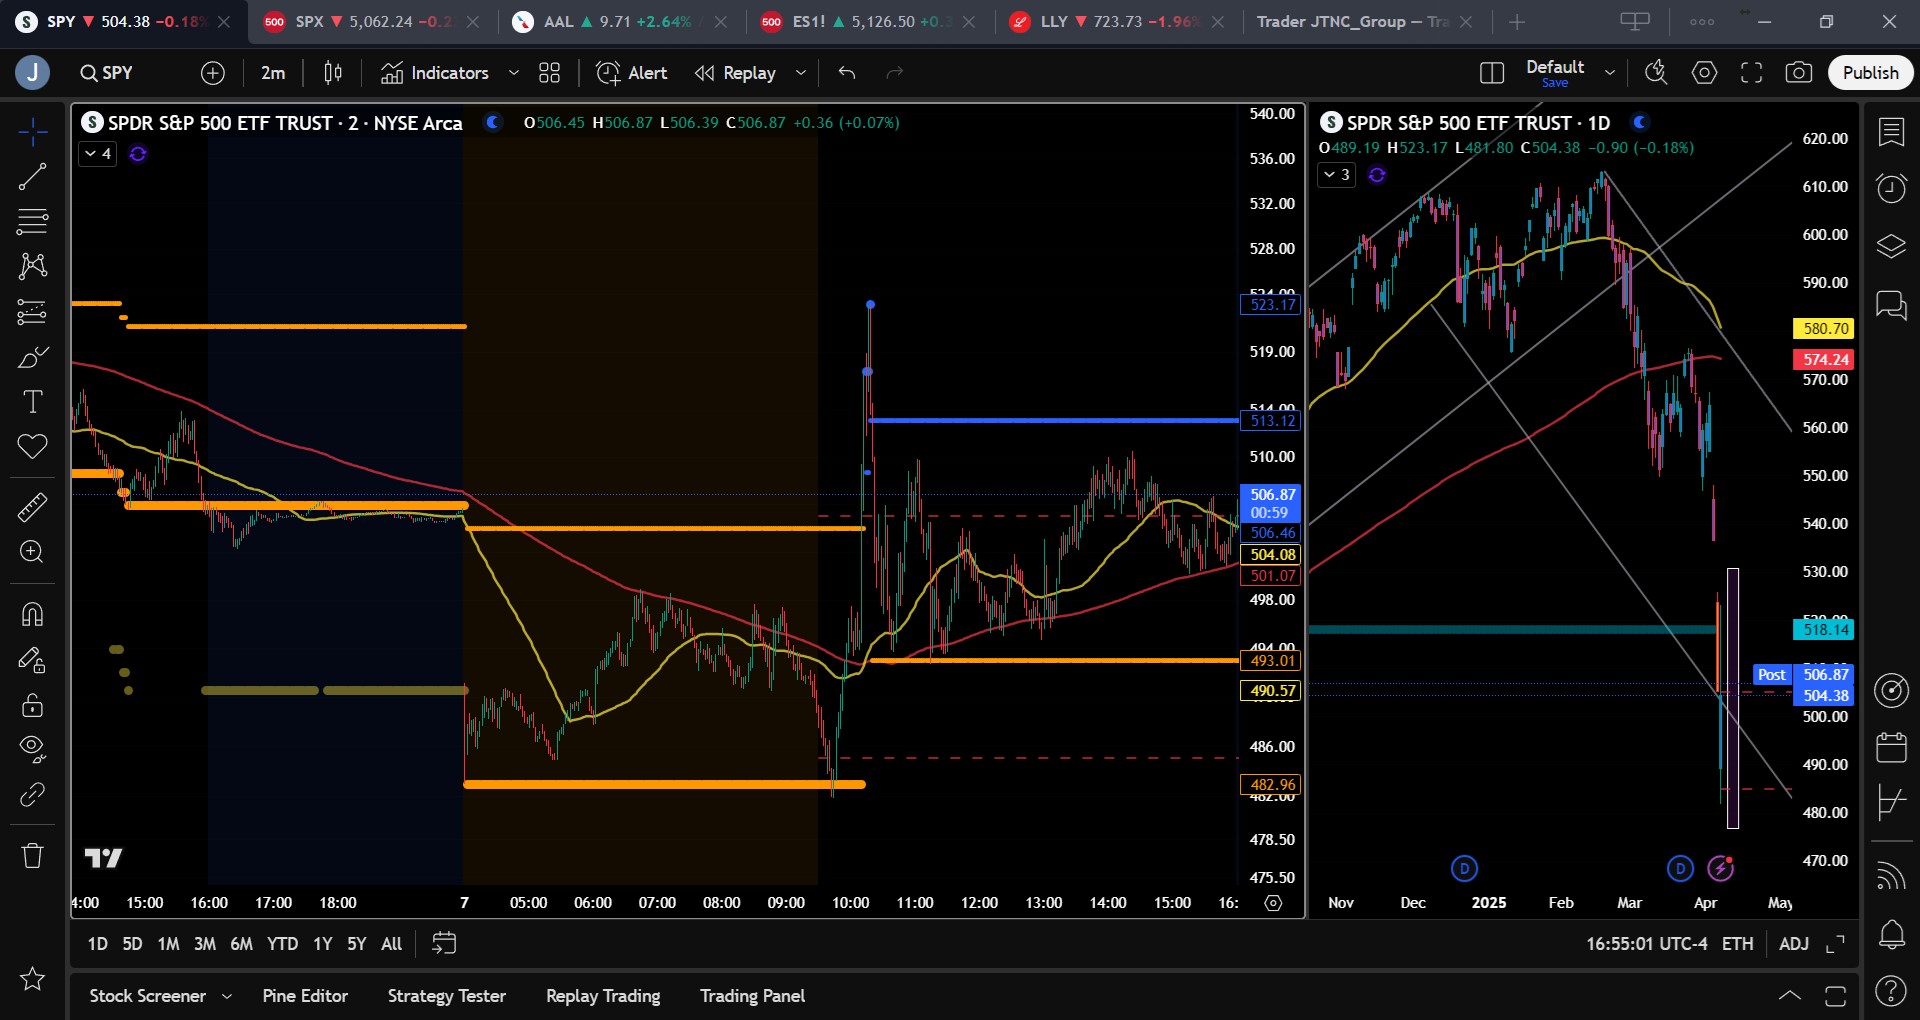Open chart settings hexagon icon

(1704, 73)
